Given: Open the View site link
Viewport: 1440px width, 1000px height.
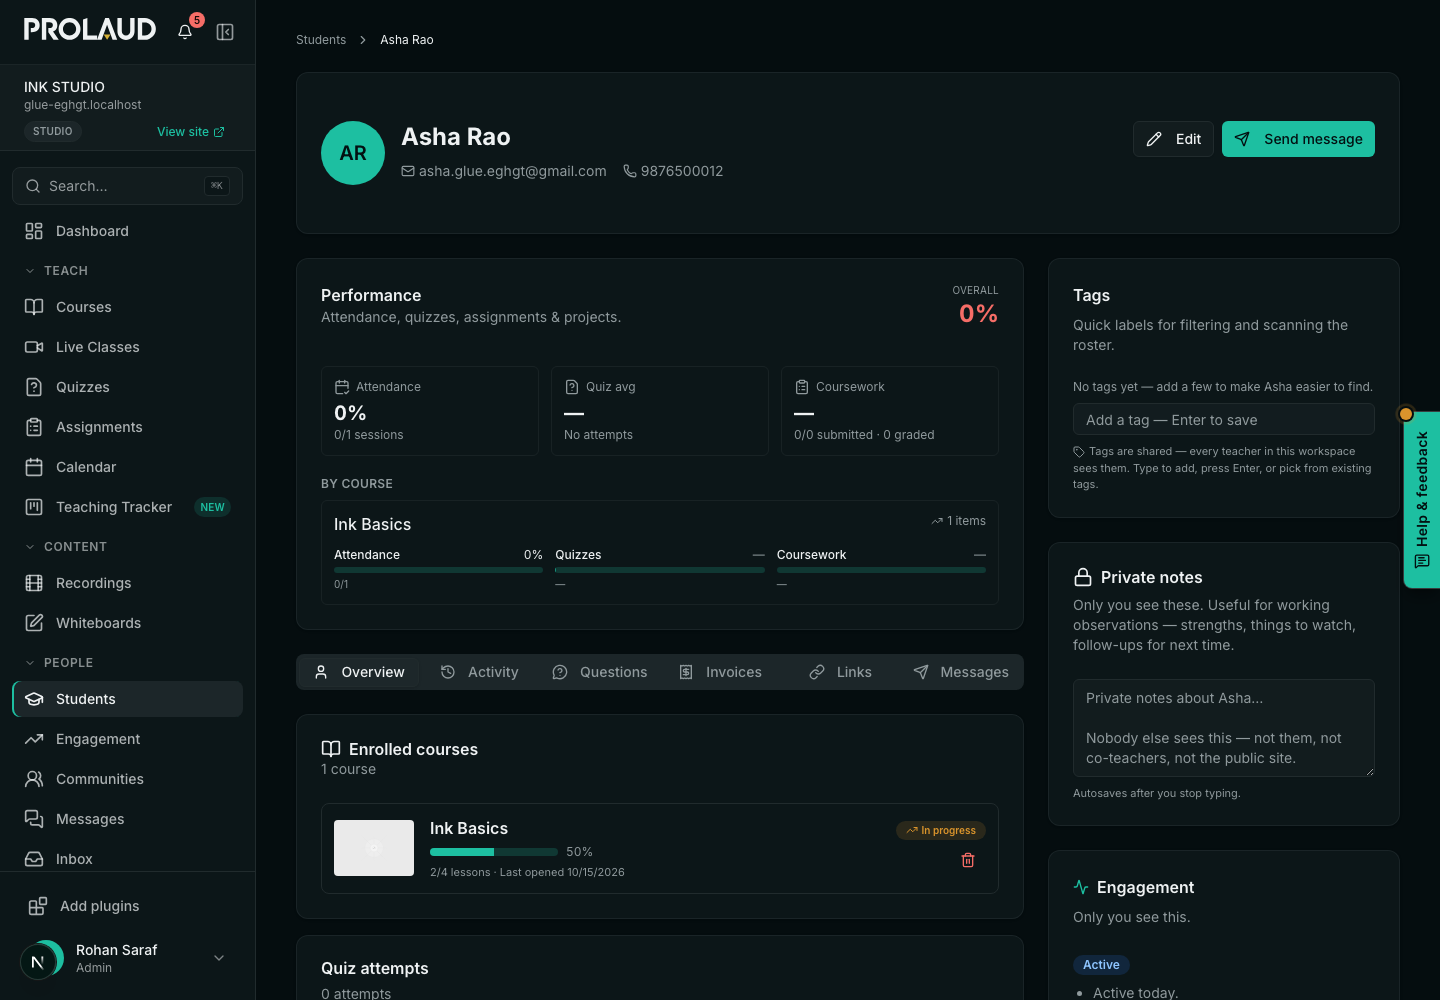Looking at the screenshot, I should click(191, 131).
